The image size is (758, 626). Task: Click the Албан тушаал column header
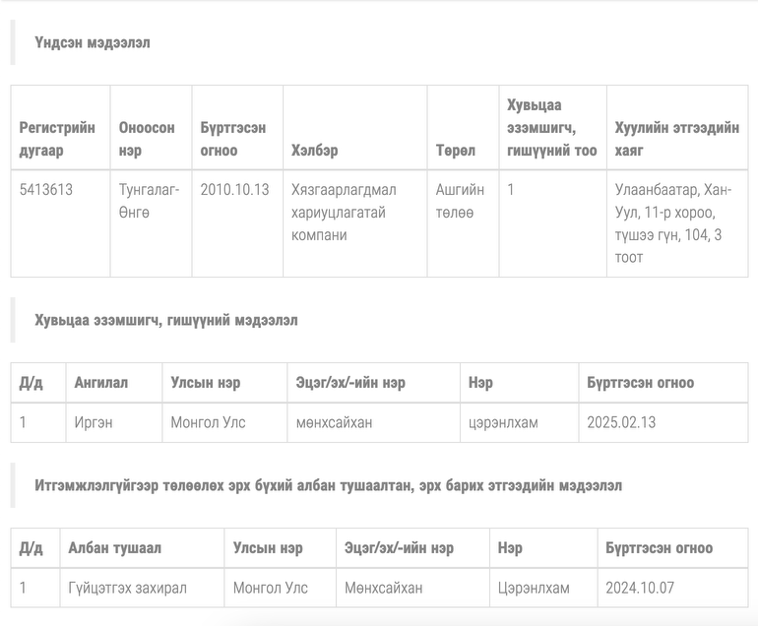coord(114,548)
